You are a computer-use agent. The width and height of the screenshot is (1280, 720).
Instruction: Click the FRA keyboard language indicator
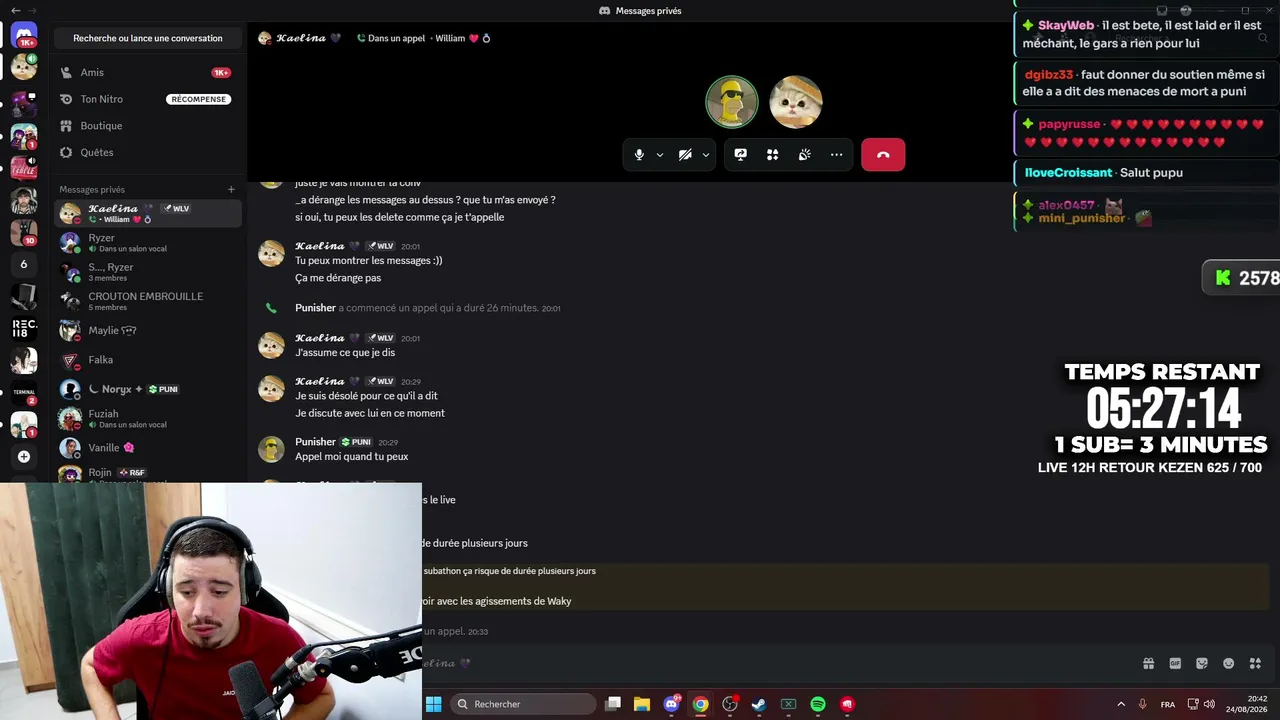(x=1168, y=704)
